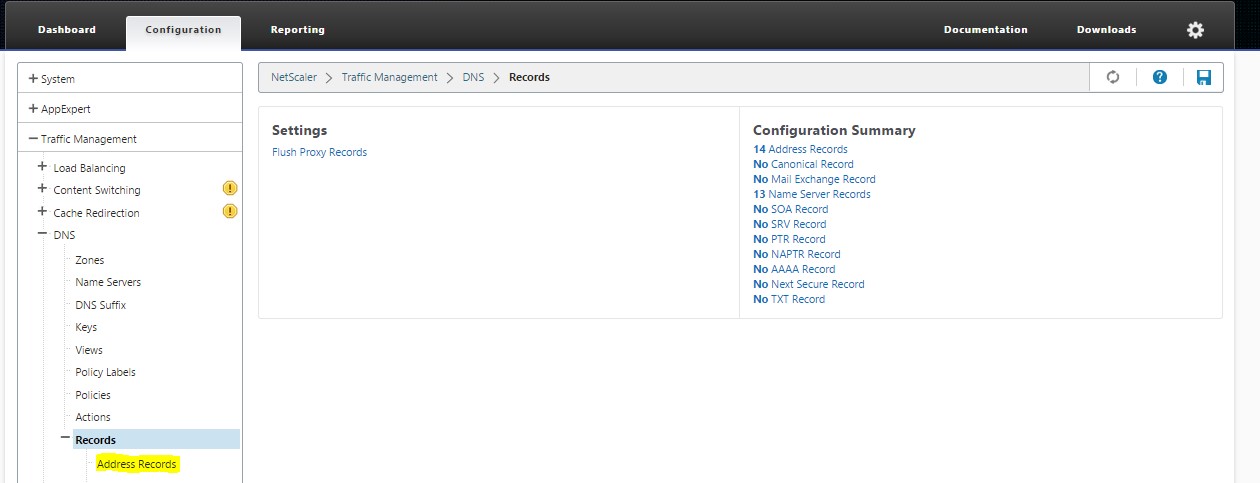Screen dimensions: 1260x483
Task: Click the refresh icon in the breadcrumb bar
Action: (x=1112, y=77)
